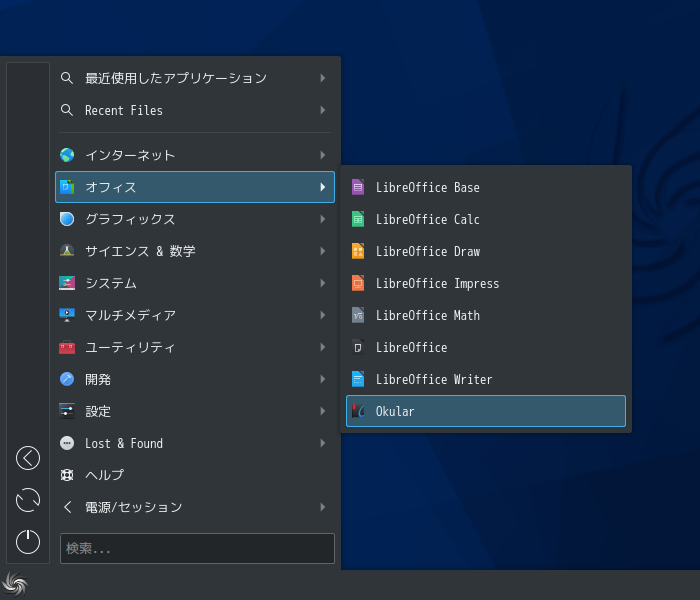This screenshot has width=700, height=600.
Task: Open the システム menu category
Action: tap(195, 283)
